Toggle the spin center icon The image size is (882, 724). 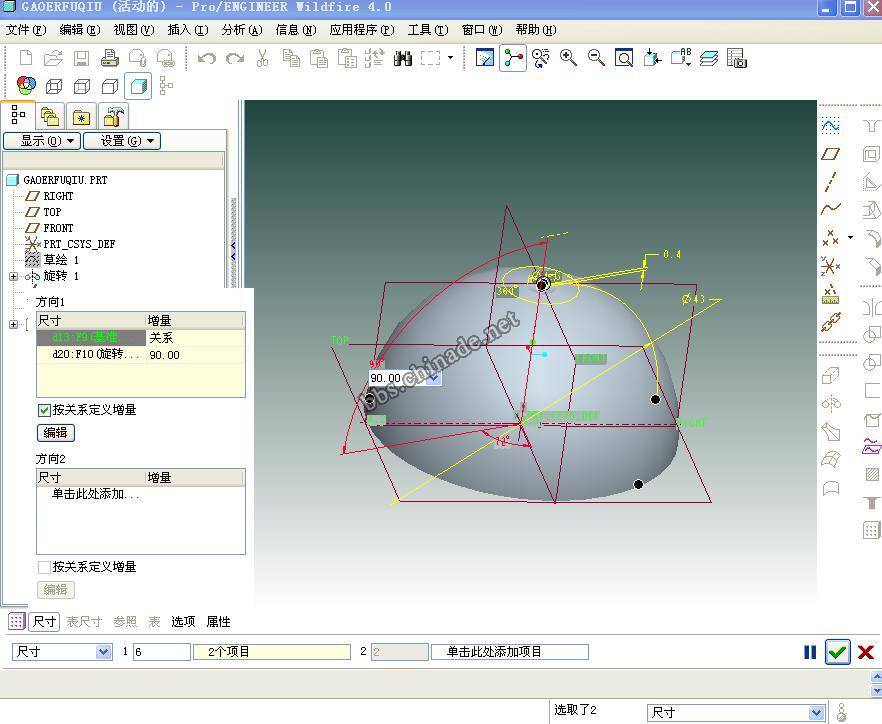512,57
